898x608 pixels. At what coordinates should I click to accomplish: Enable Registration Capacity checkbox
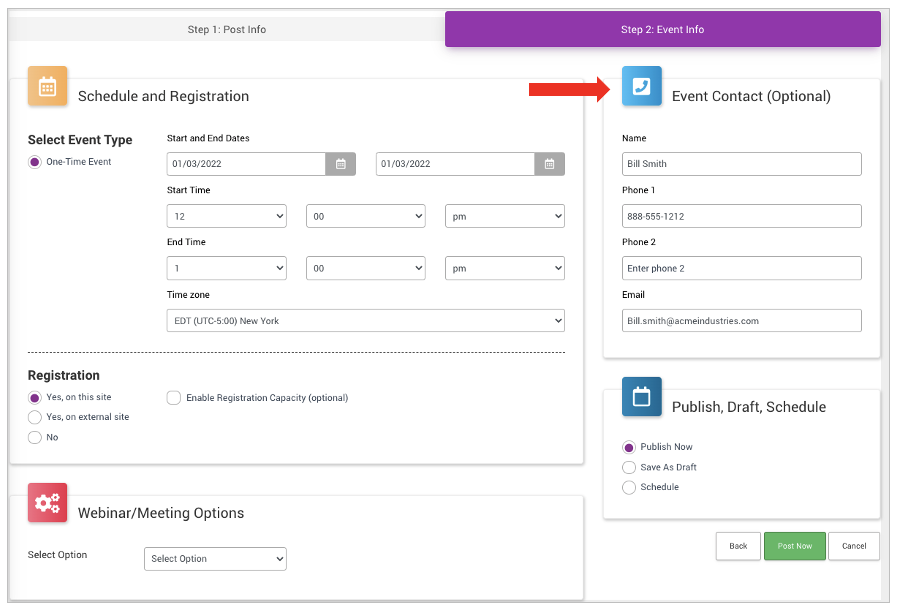tap(174, 398)
